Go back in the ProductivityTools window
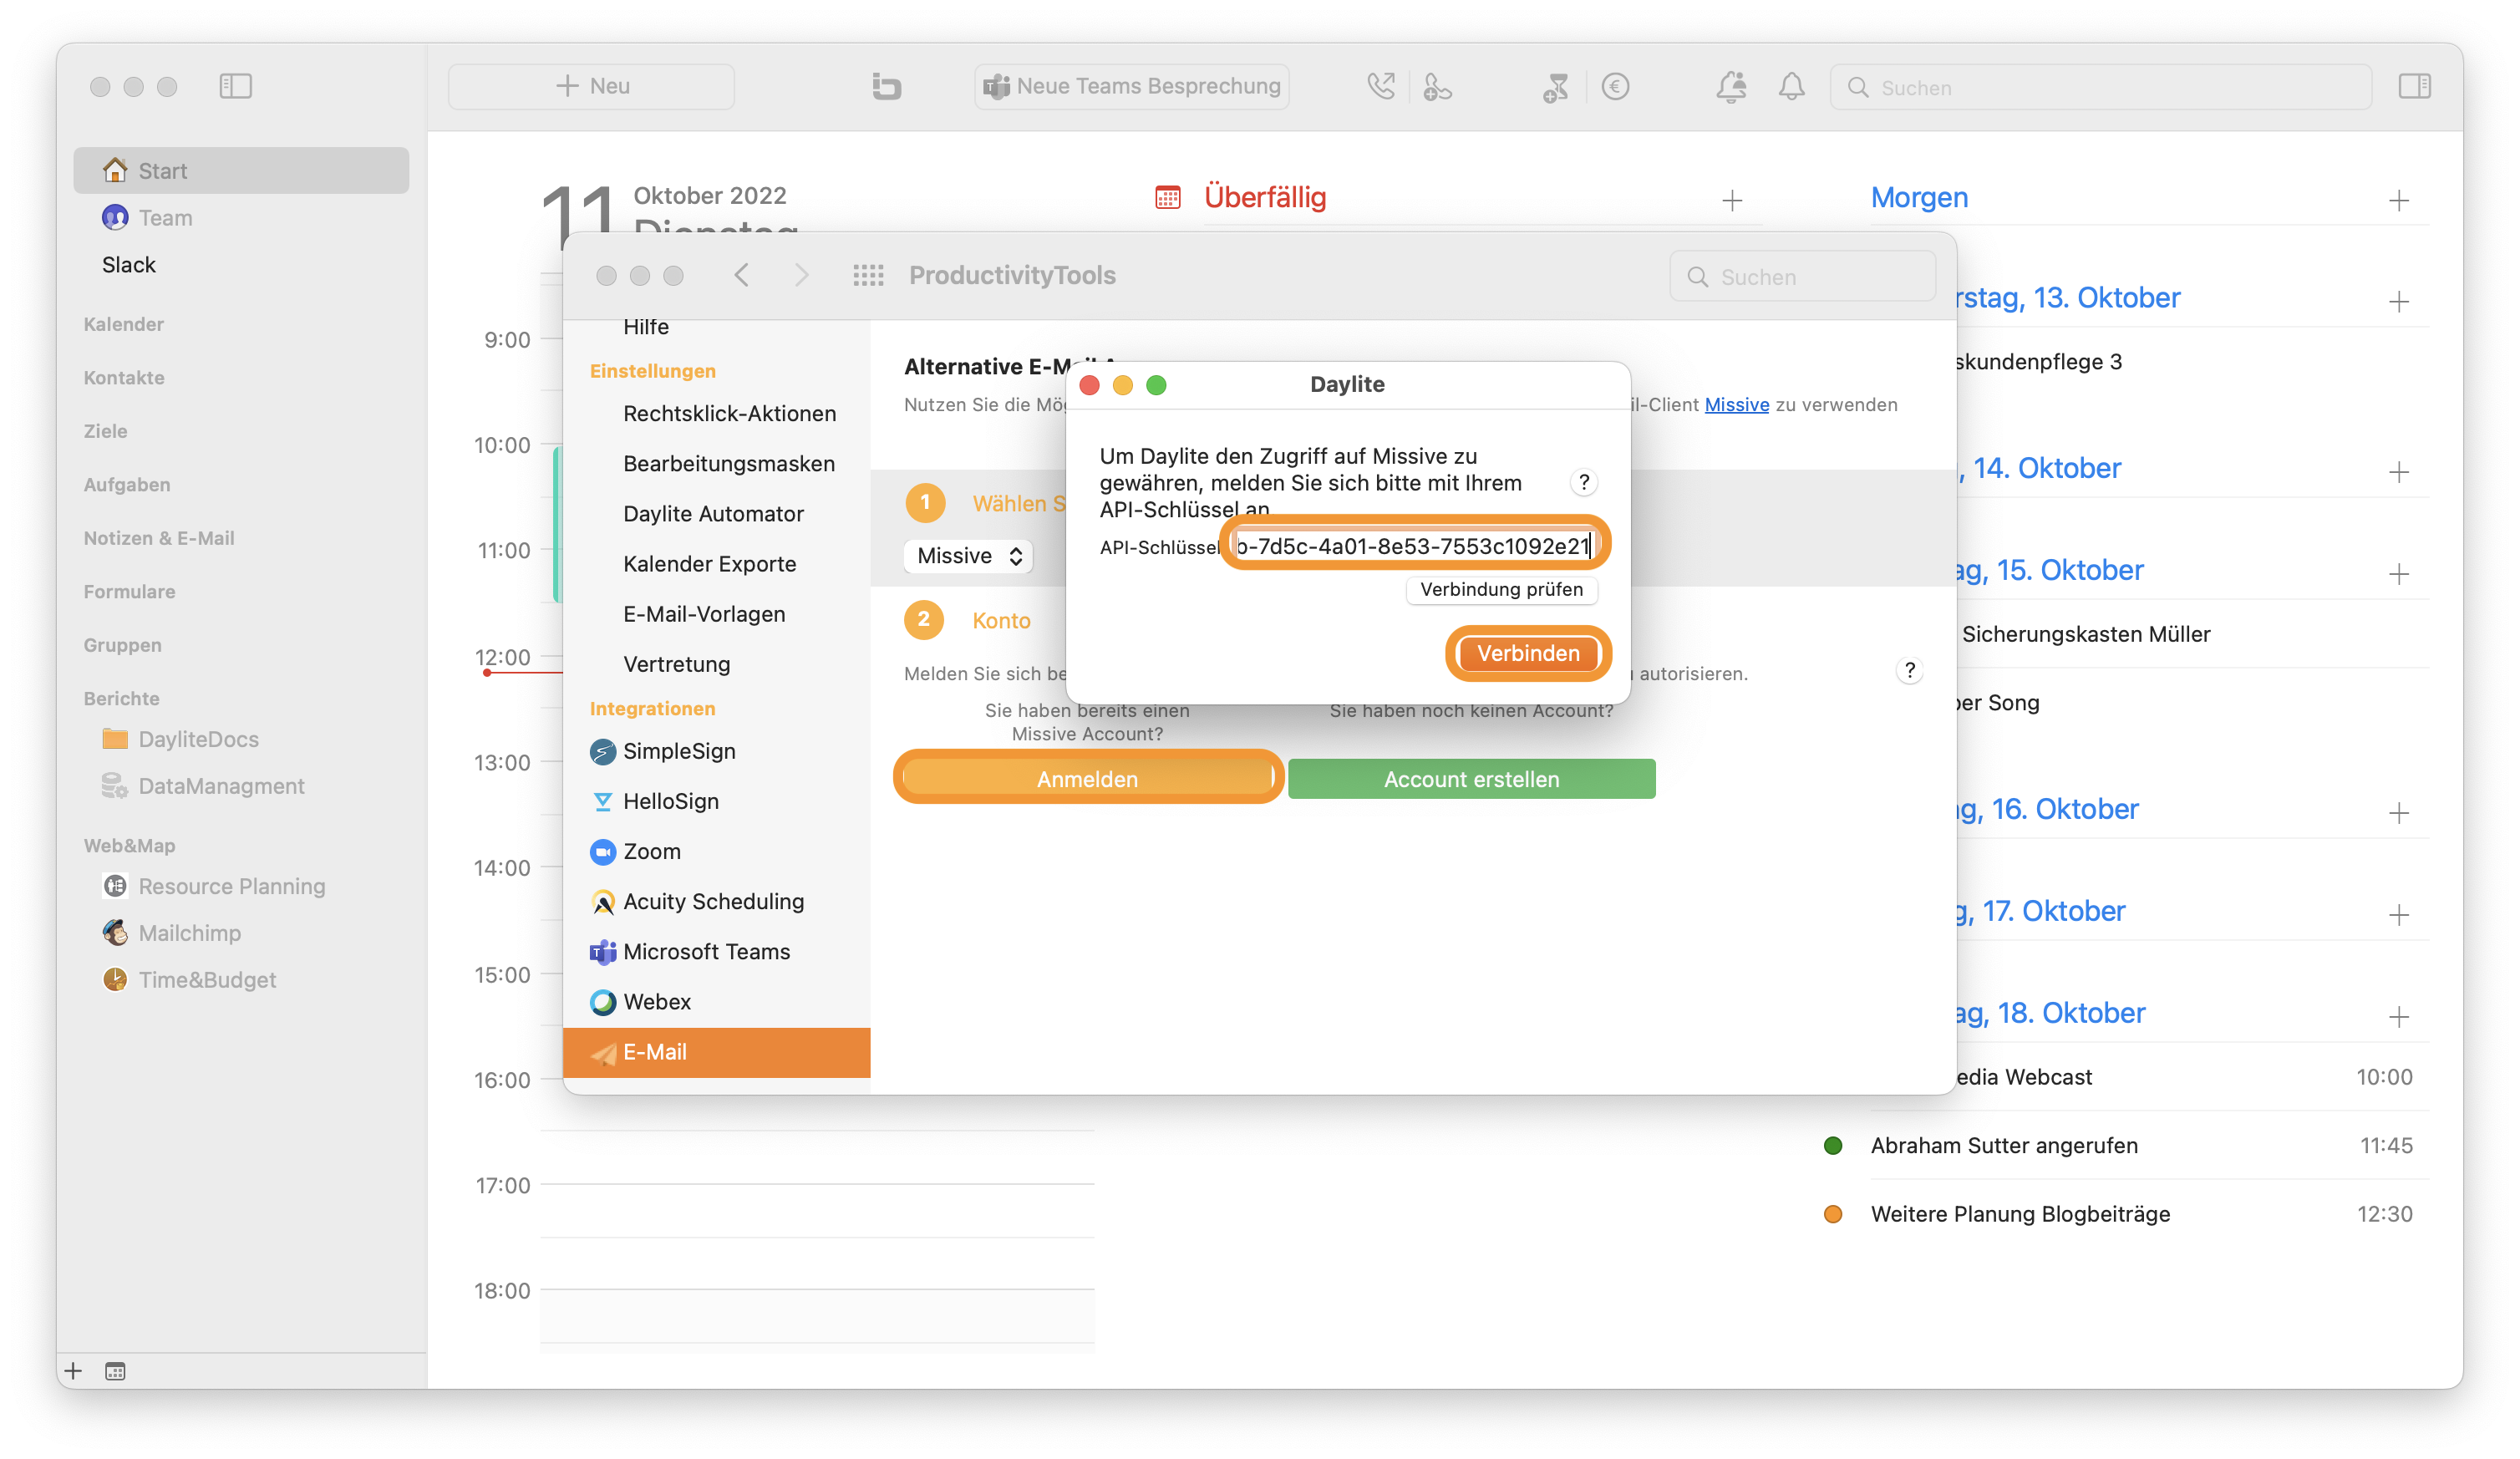The width and height of the screenshot is (2520, 1459). tap(741, 275)
